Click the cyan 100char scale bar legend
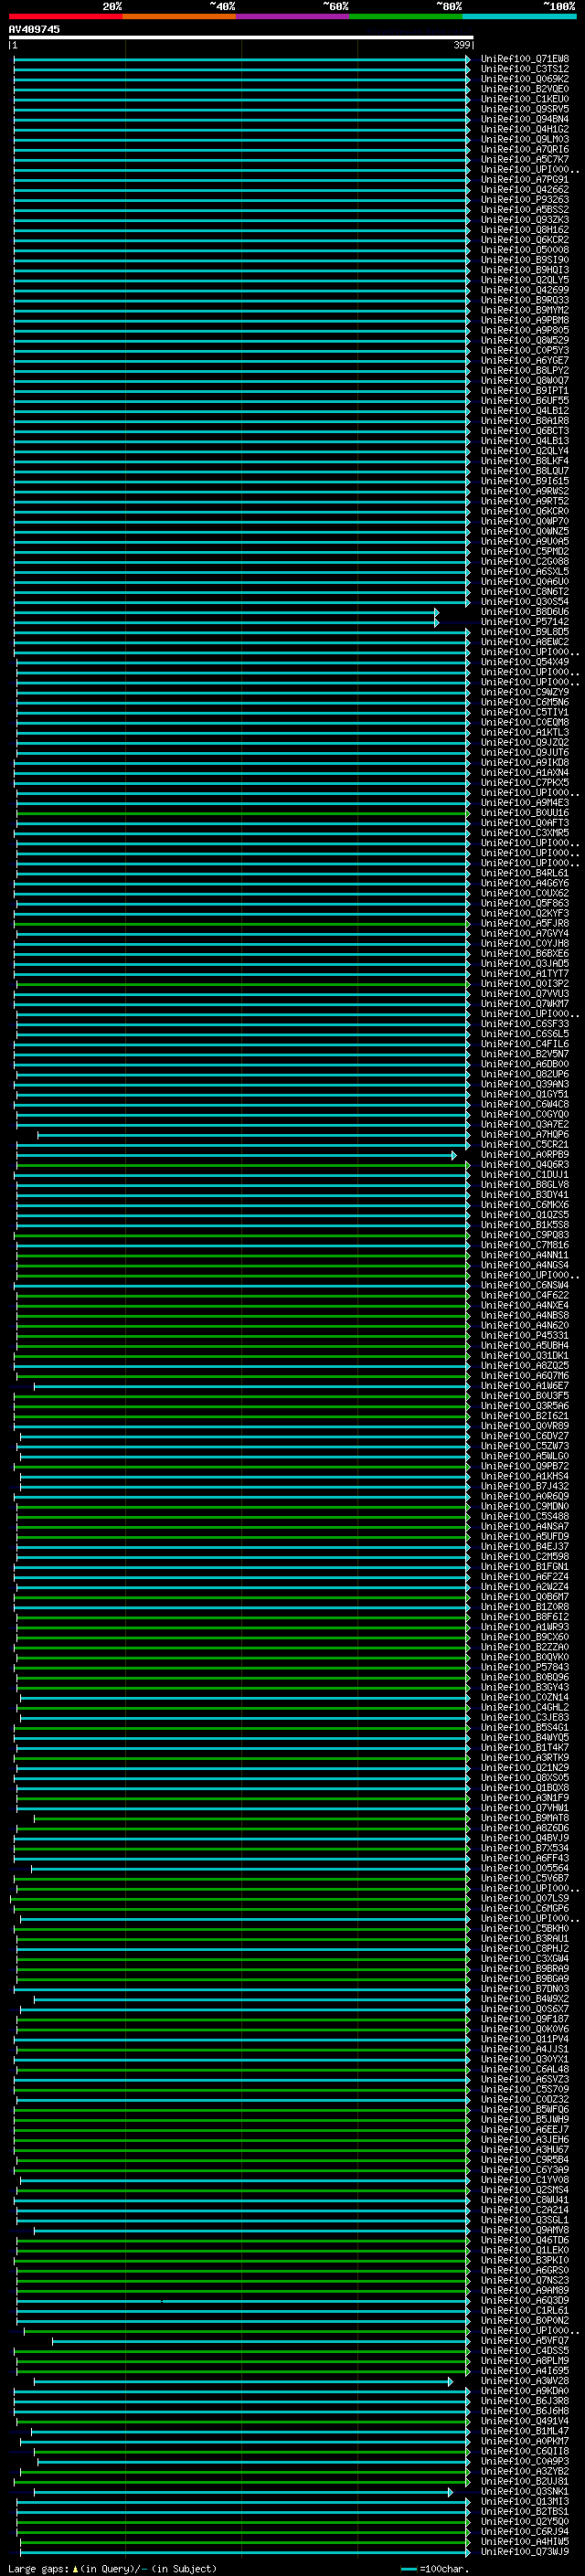Screen dimensions: 585x2576 (x=408, y=2569)
